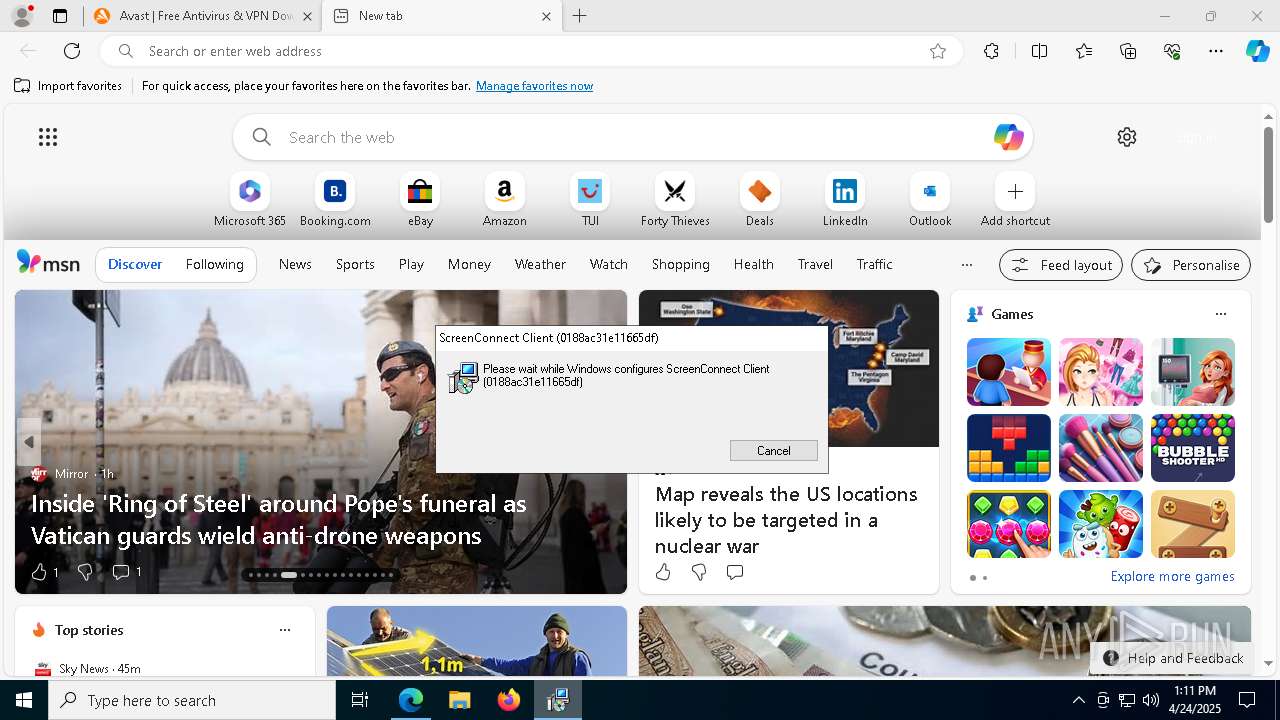Launch Firefox from the taskbar
The width and height of the screenshot is (1280, 720).
[x=509, y=700]
